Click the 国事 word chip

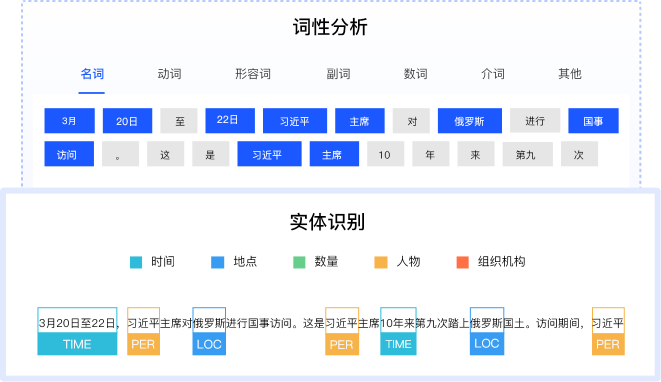pos(594,121)
